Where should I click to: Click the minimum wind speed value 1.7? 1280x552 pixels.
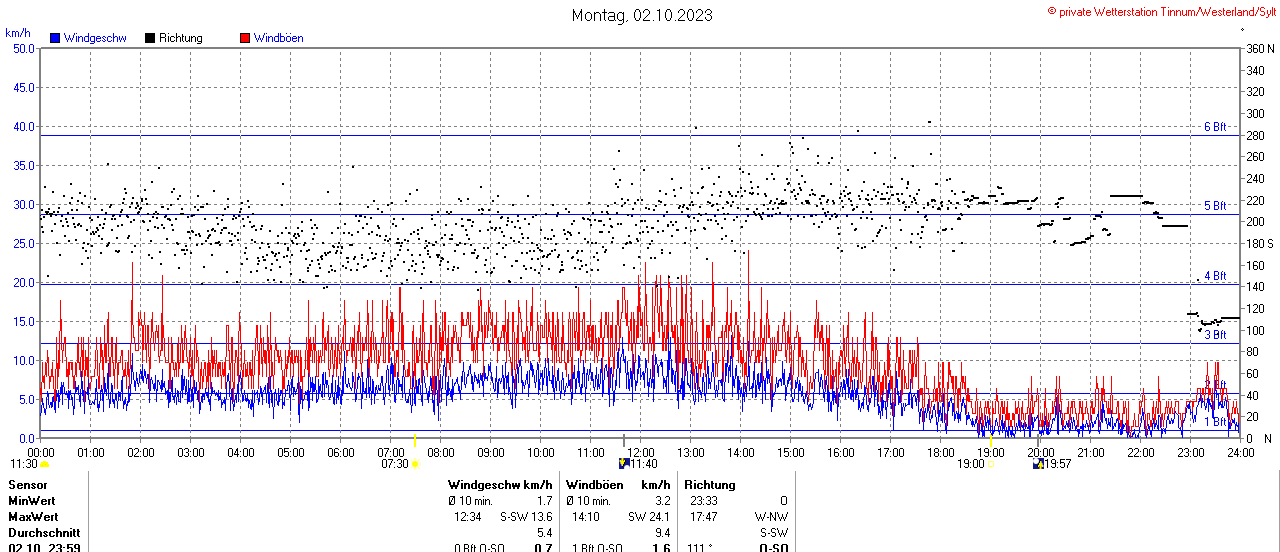544,500
